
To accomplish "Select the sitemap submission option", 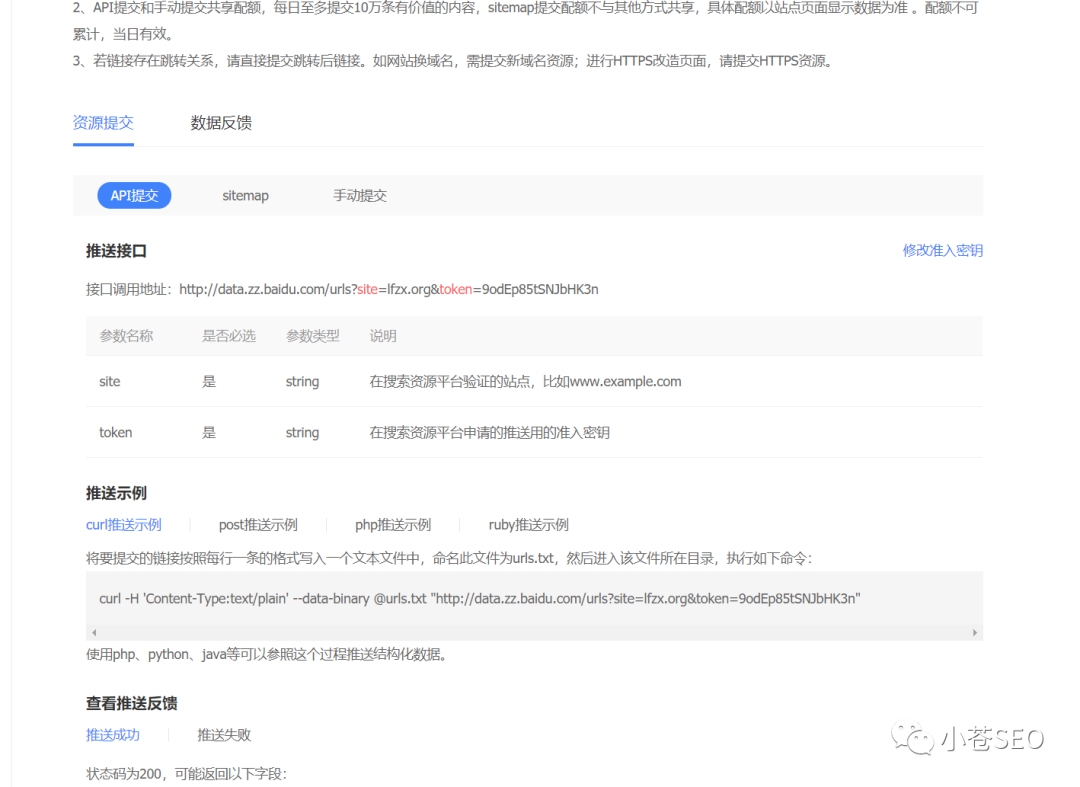I will coord(245,196).
